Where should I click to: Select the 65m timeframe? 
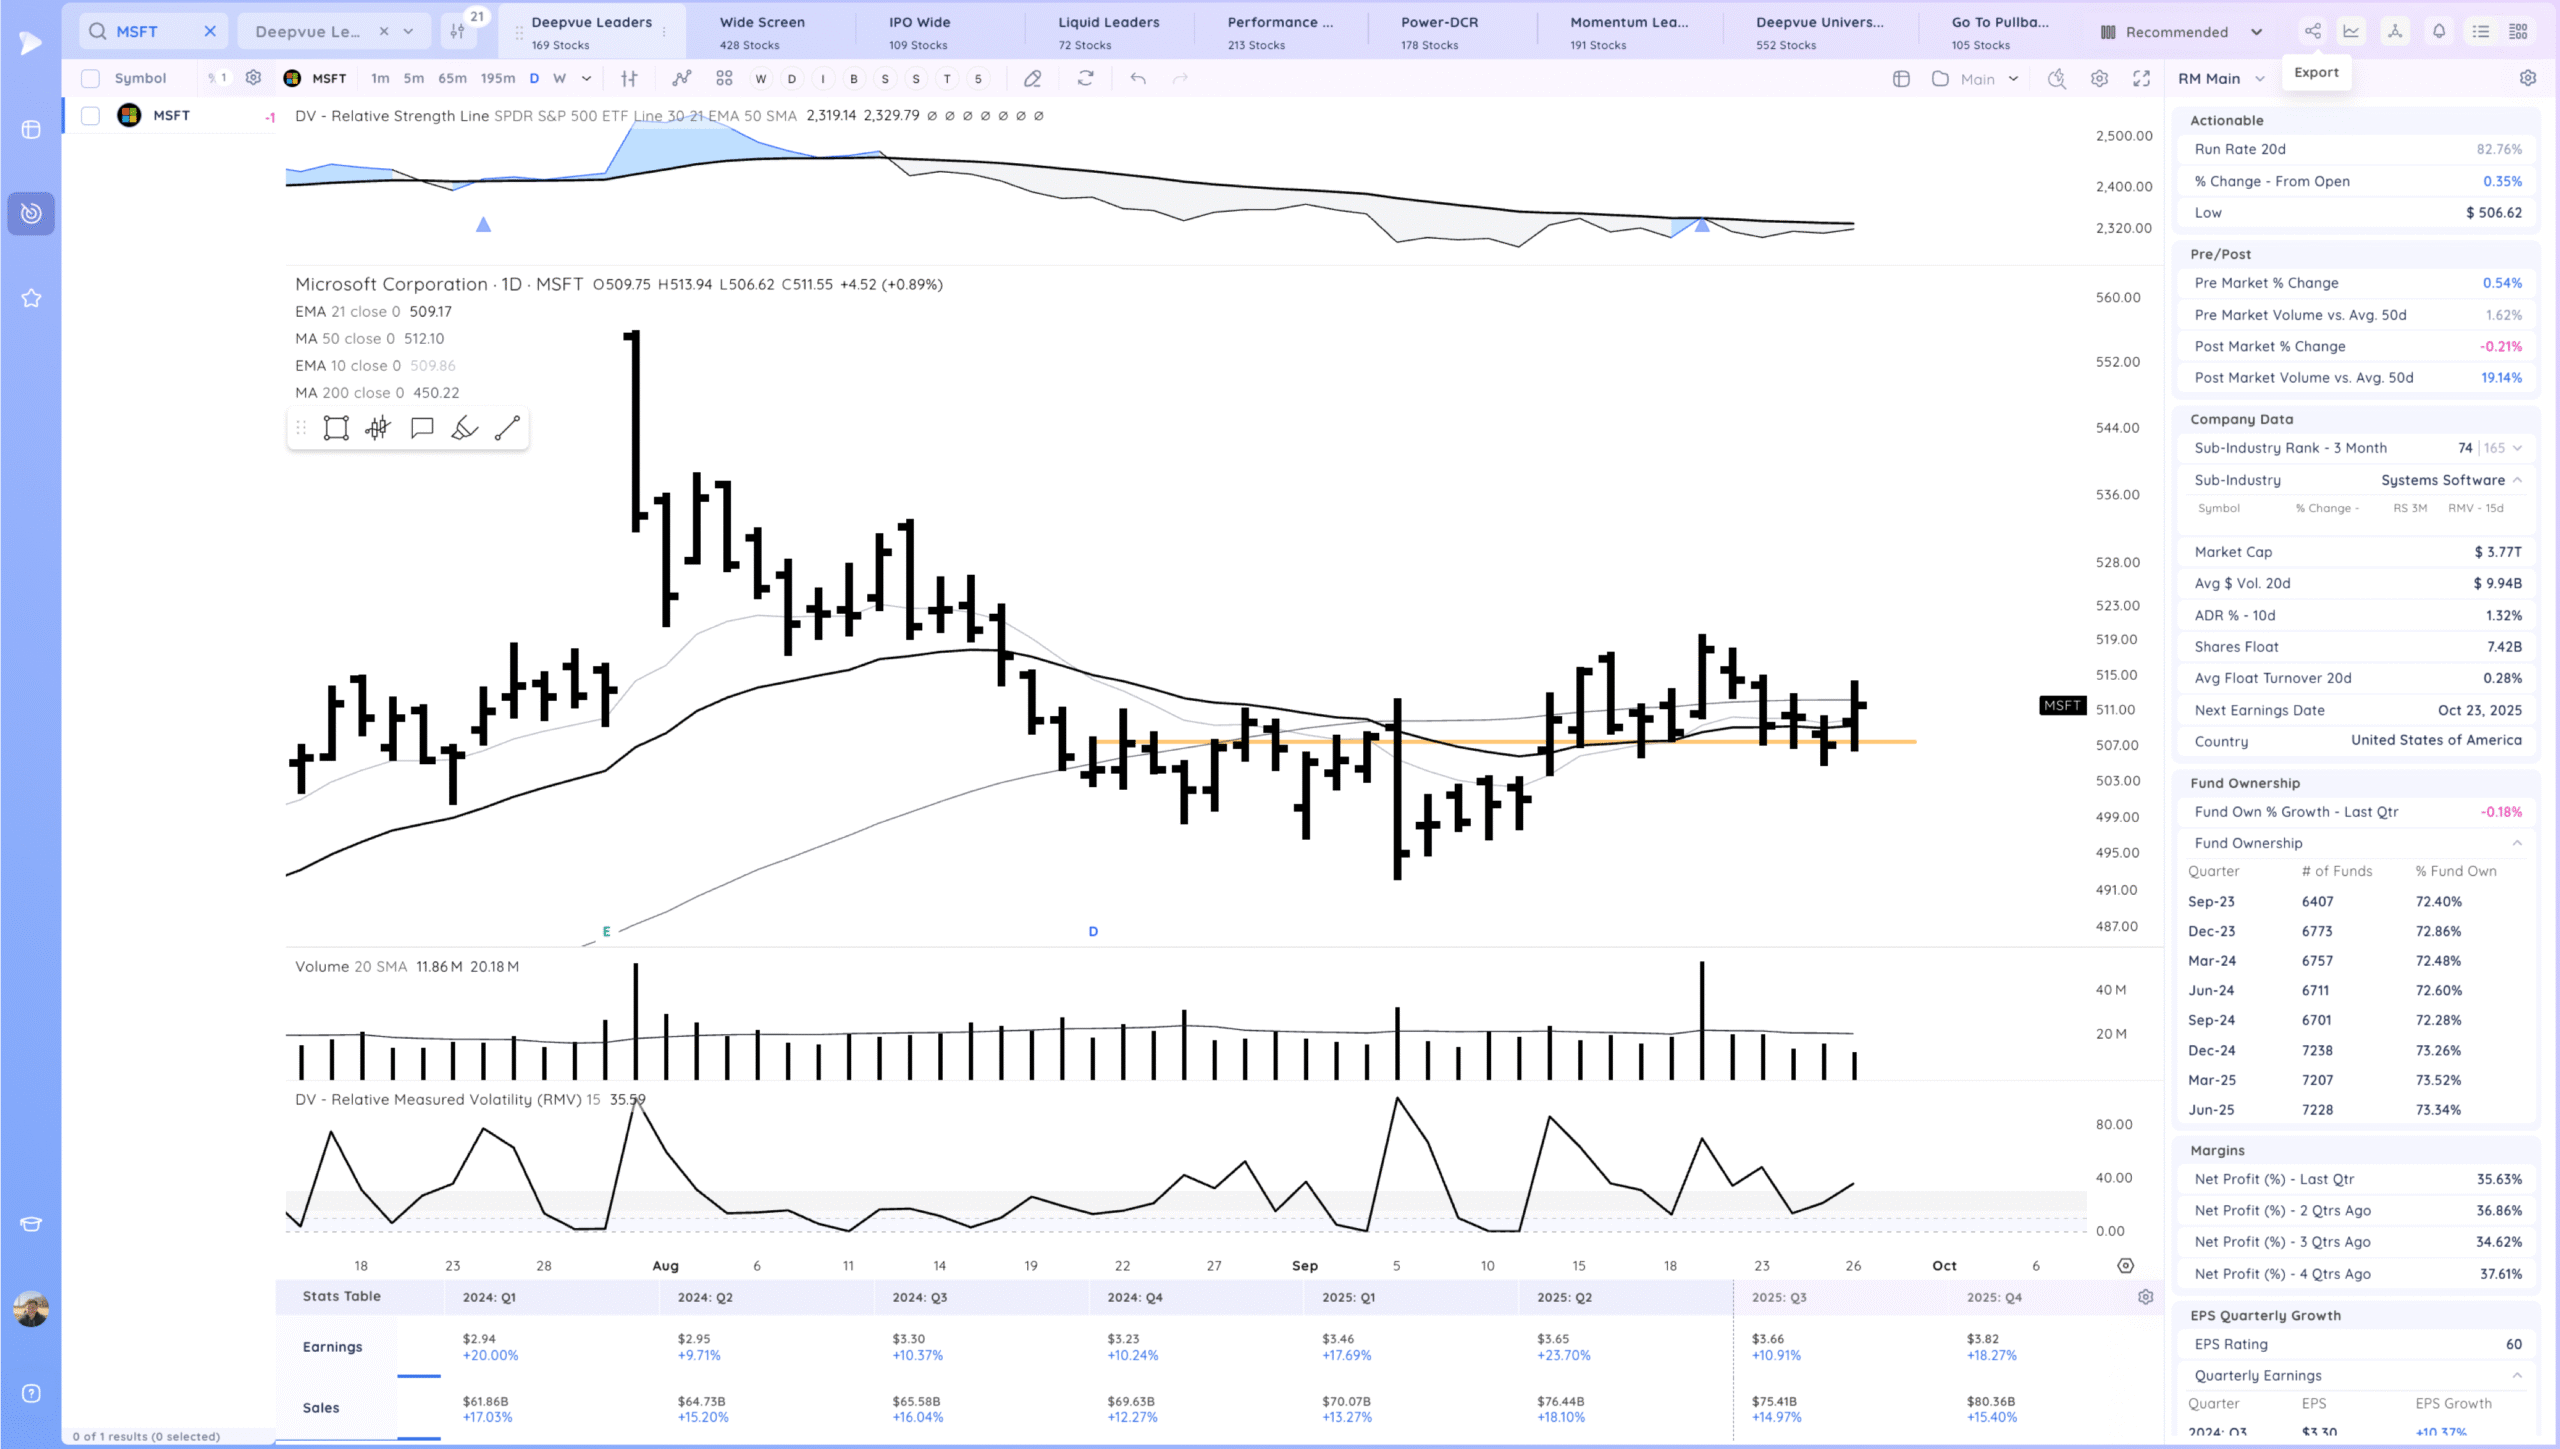pos(452,78)
